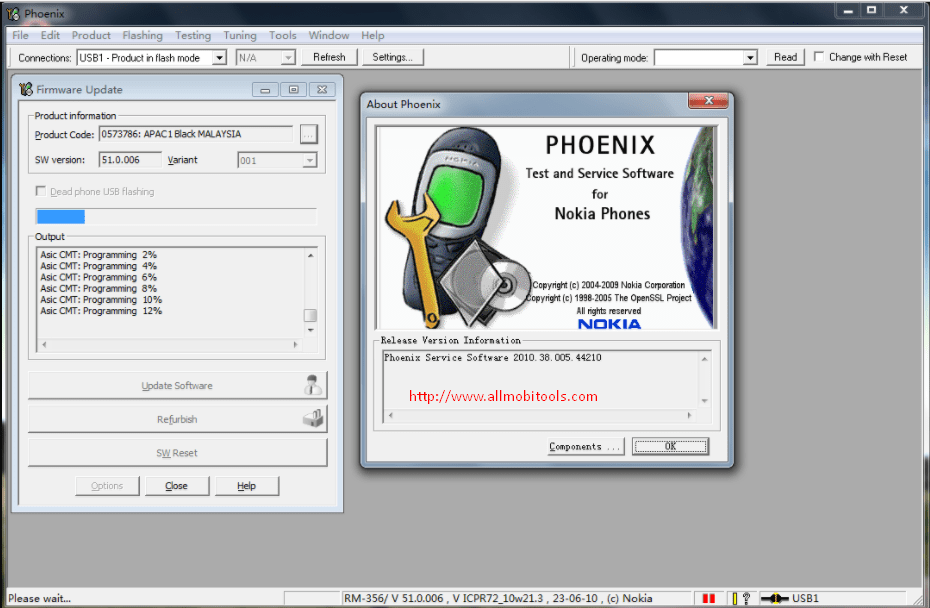Expand the Operating mode dropdown

click(750, 58)
